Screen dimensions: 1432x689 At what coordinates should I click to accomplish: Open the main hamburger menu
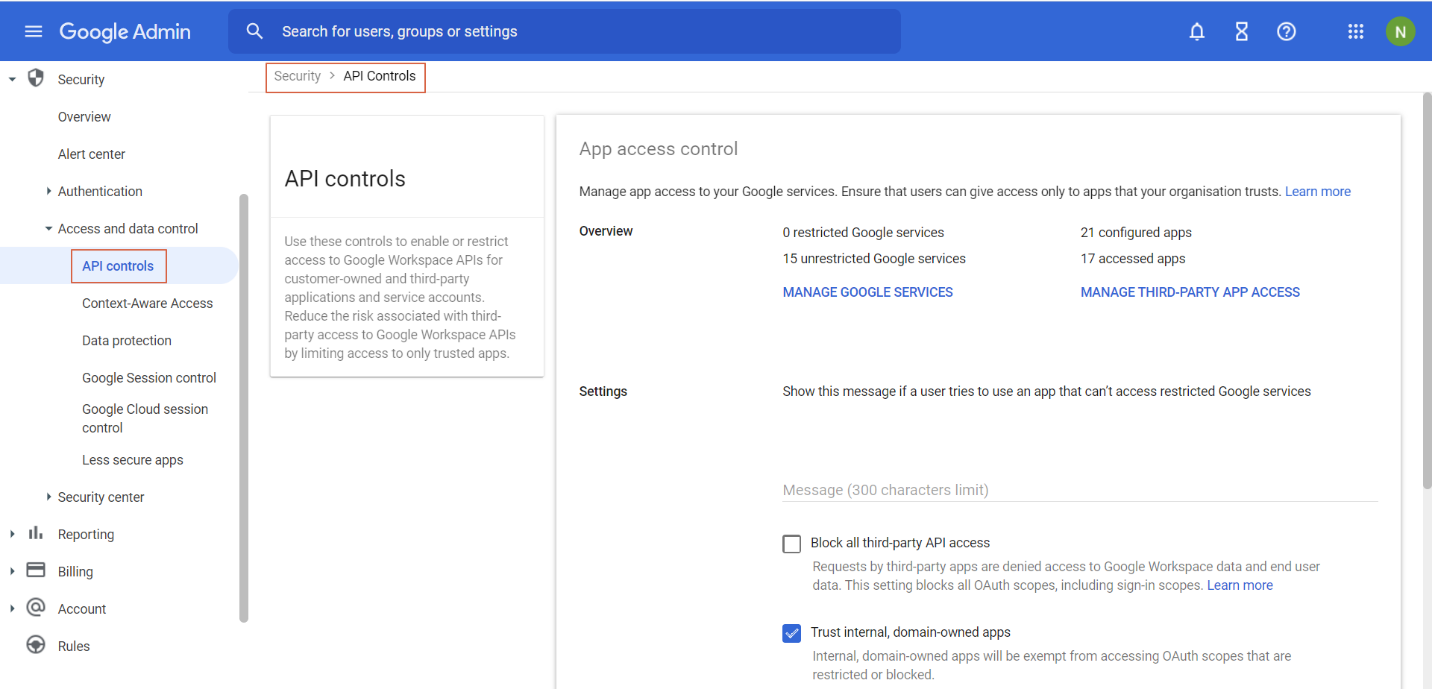[33, 31]
